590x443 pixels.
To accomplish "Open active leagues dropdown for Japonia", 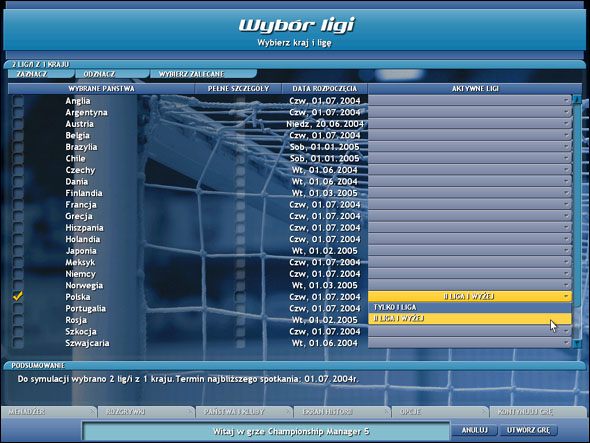I will click(x=470, y=250).
